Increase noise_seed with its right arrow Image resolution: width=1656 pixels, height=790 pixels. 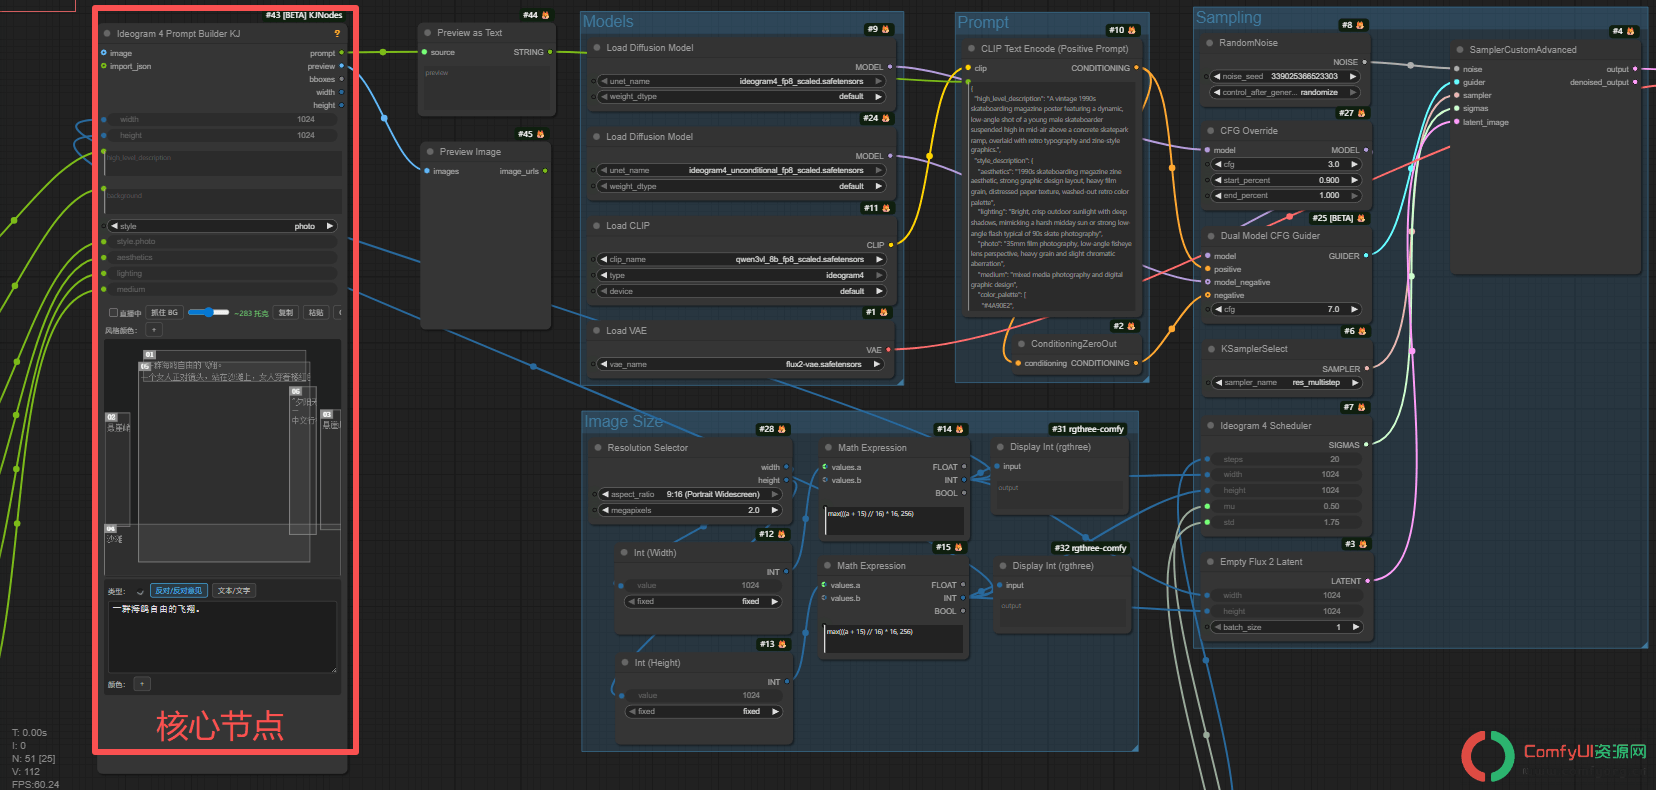[x=1352, y=76]
